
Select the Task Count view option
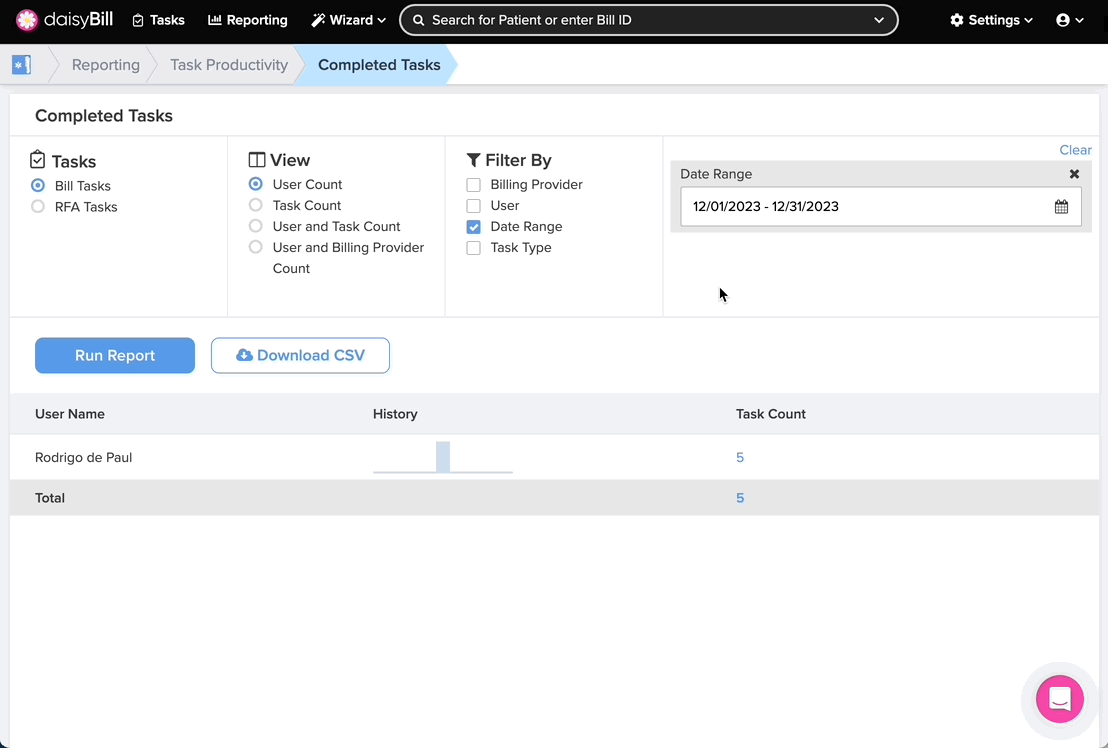click(256, 206)
